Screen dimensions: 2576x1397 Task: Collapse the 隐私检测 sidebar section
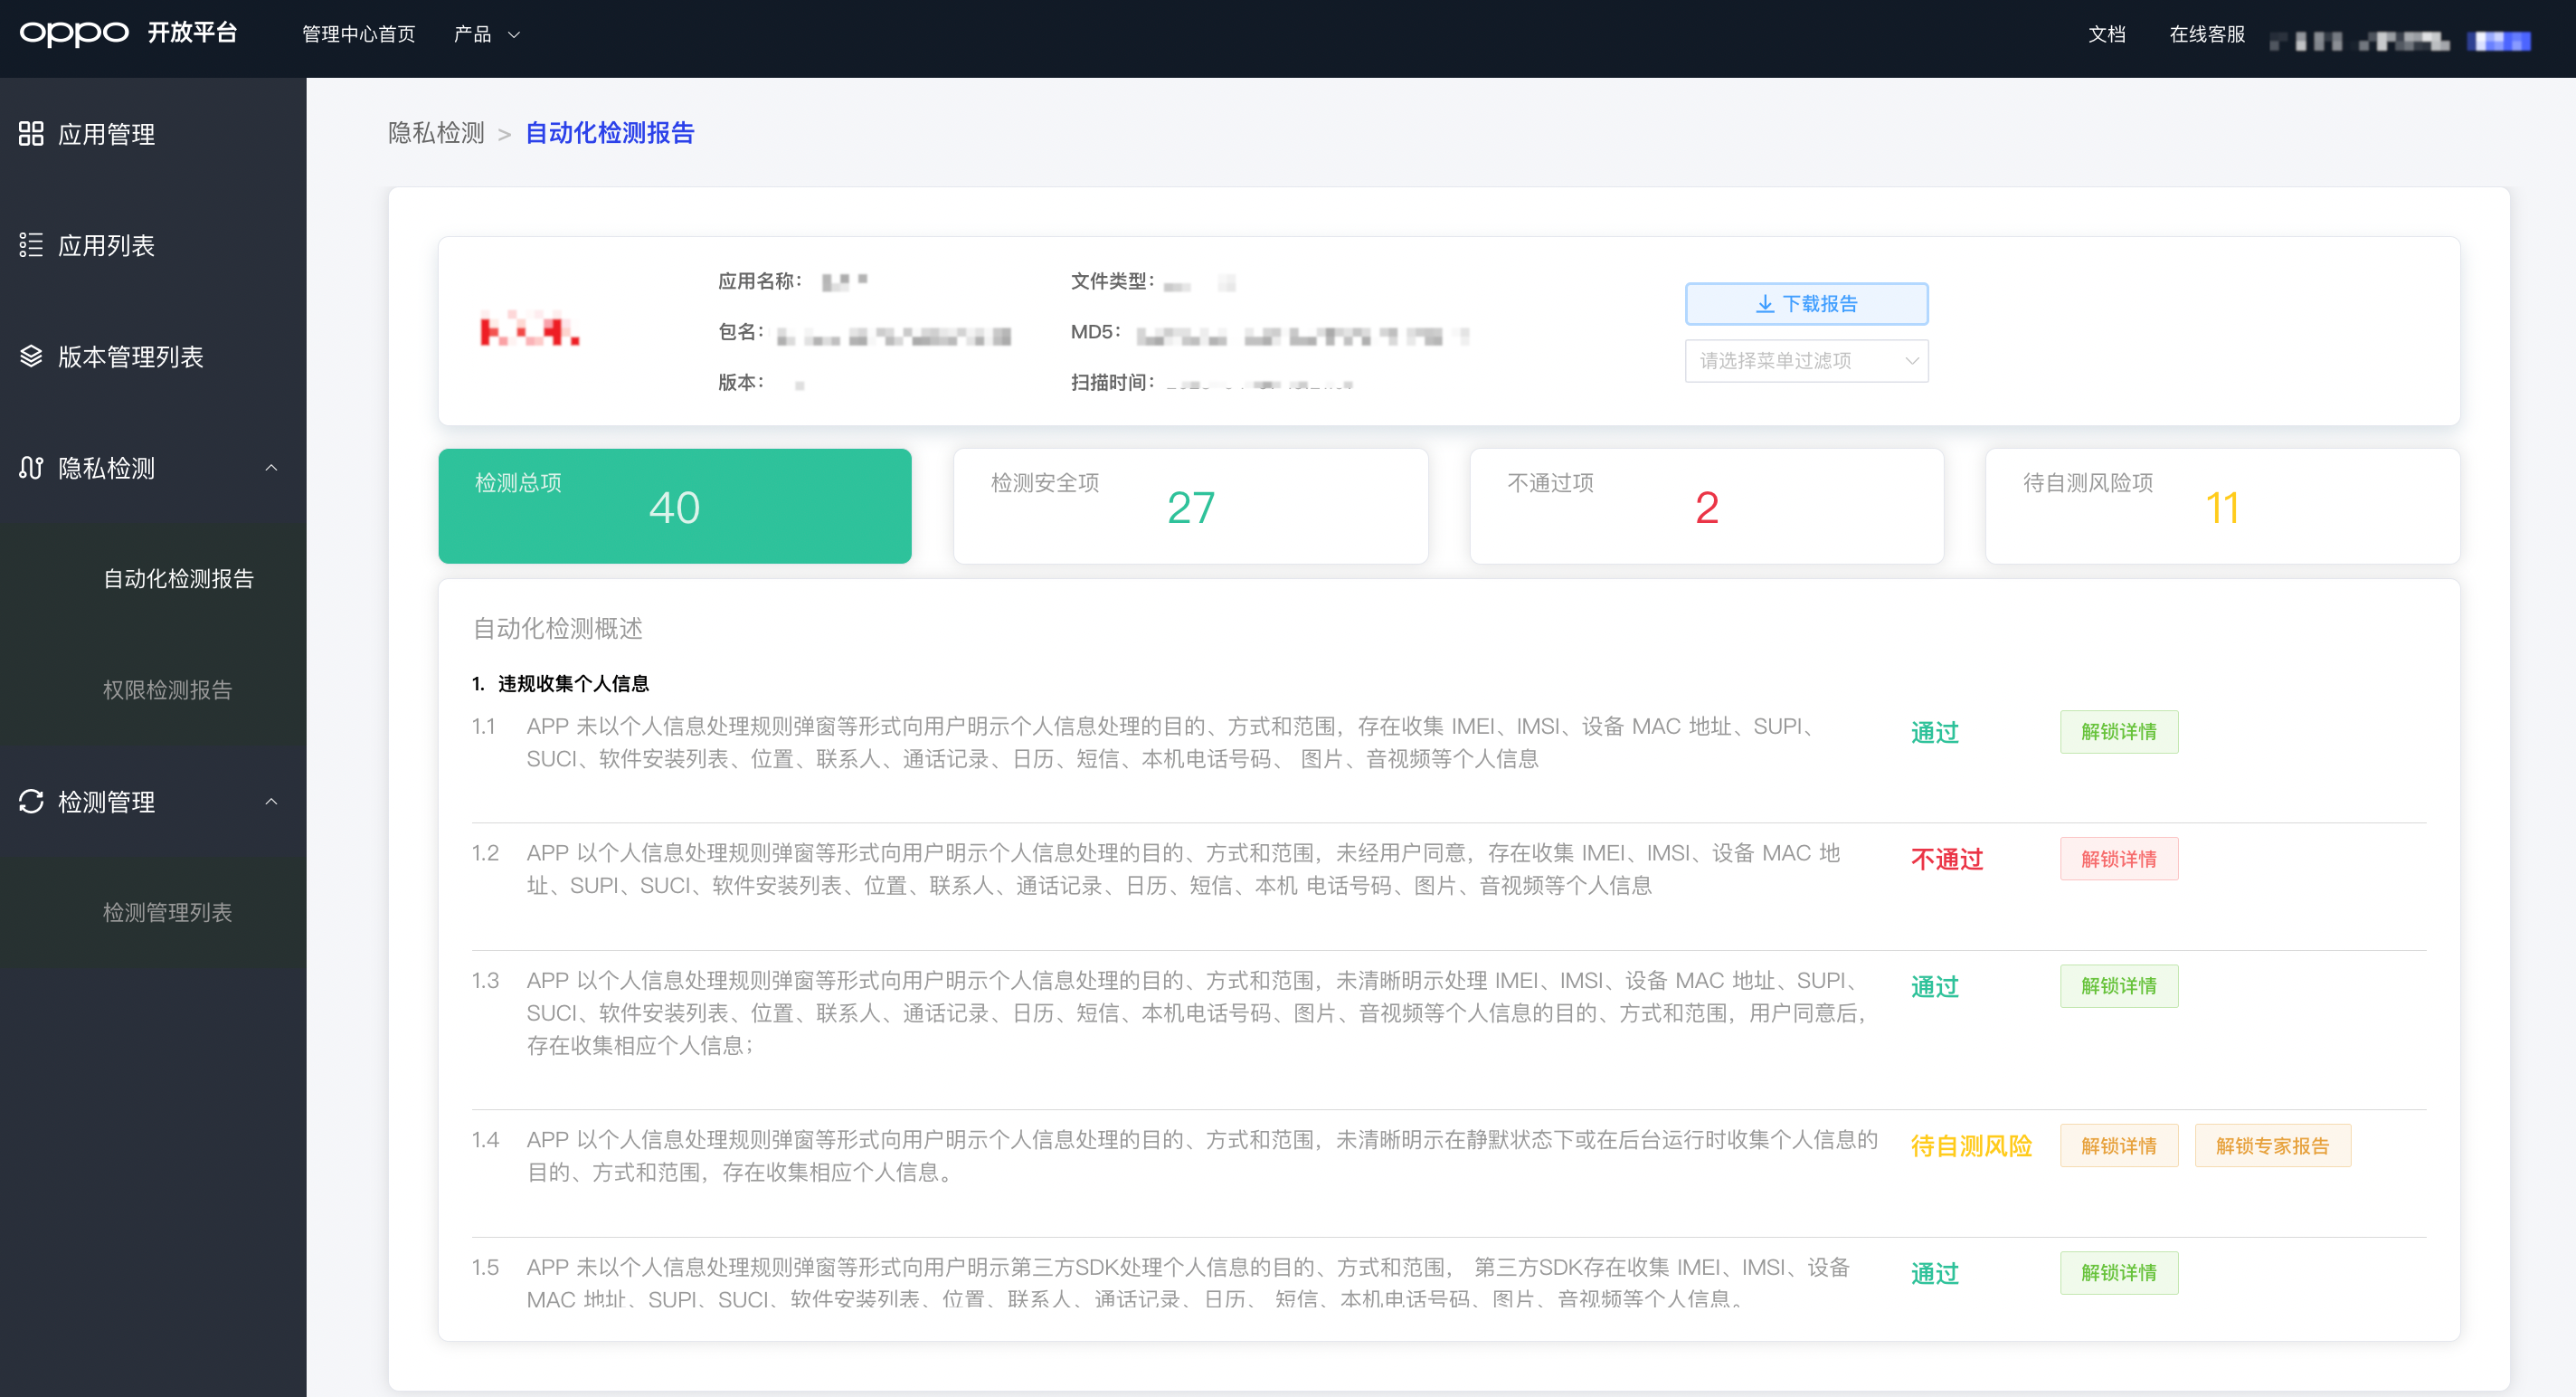pyautogui.click(x=270, y=468)
